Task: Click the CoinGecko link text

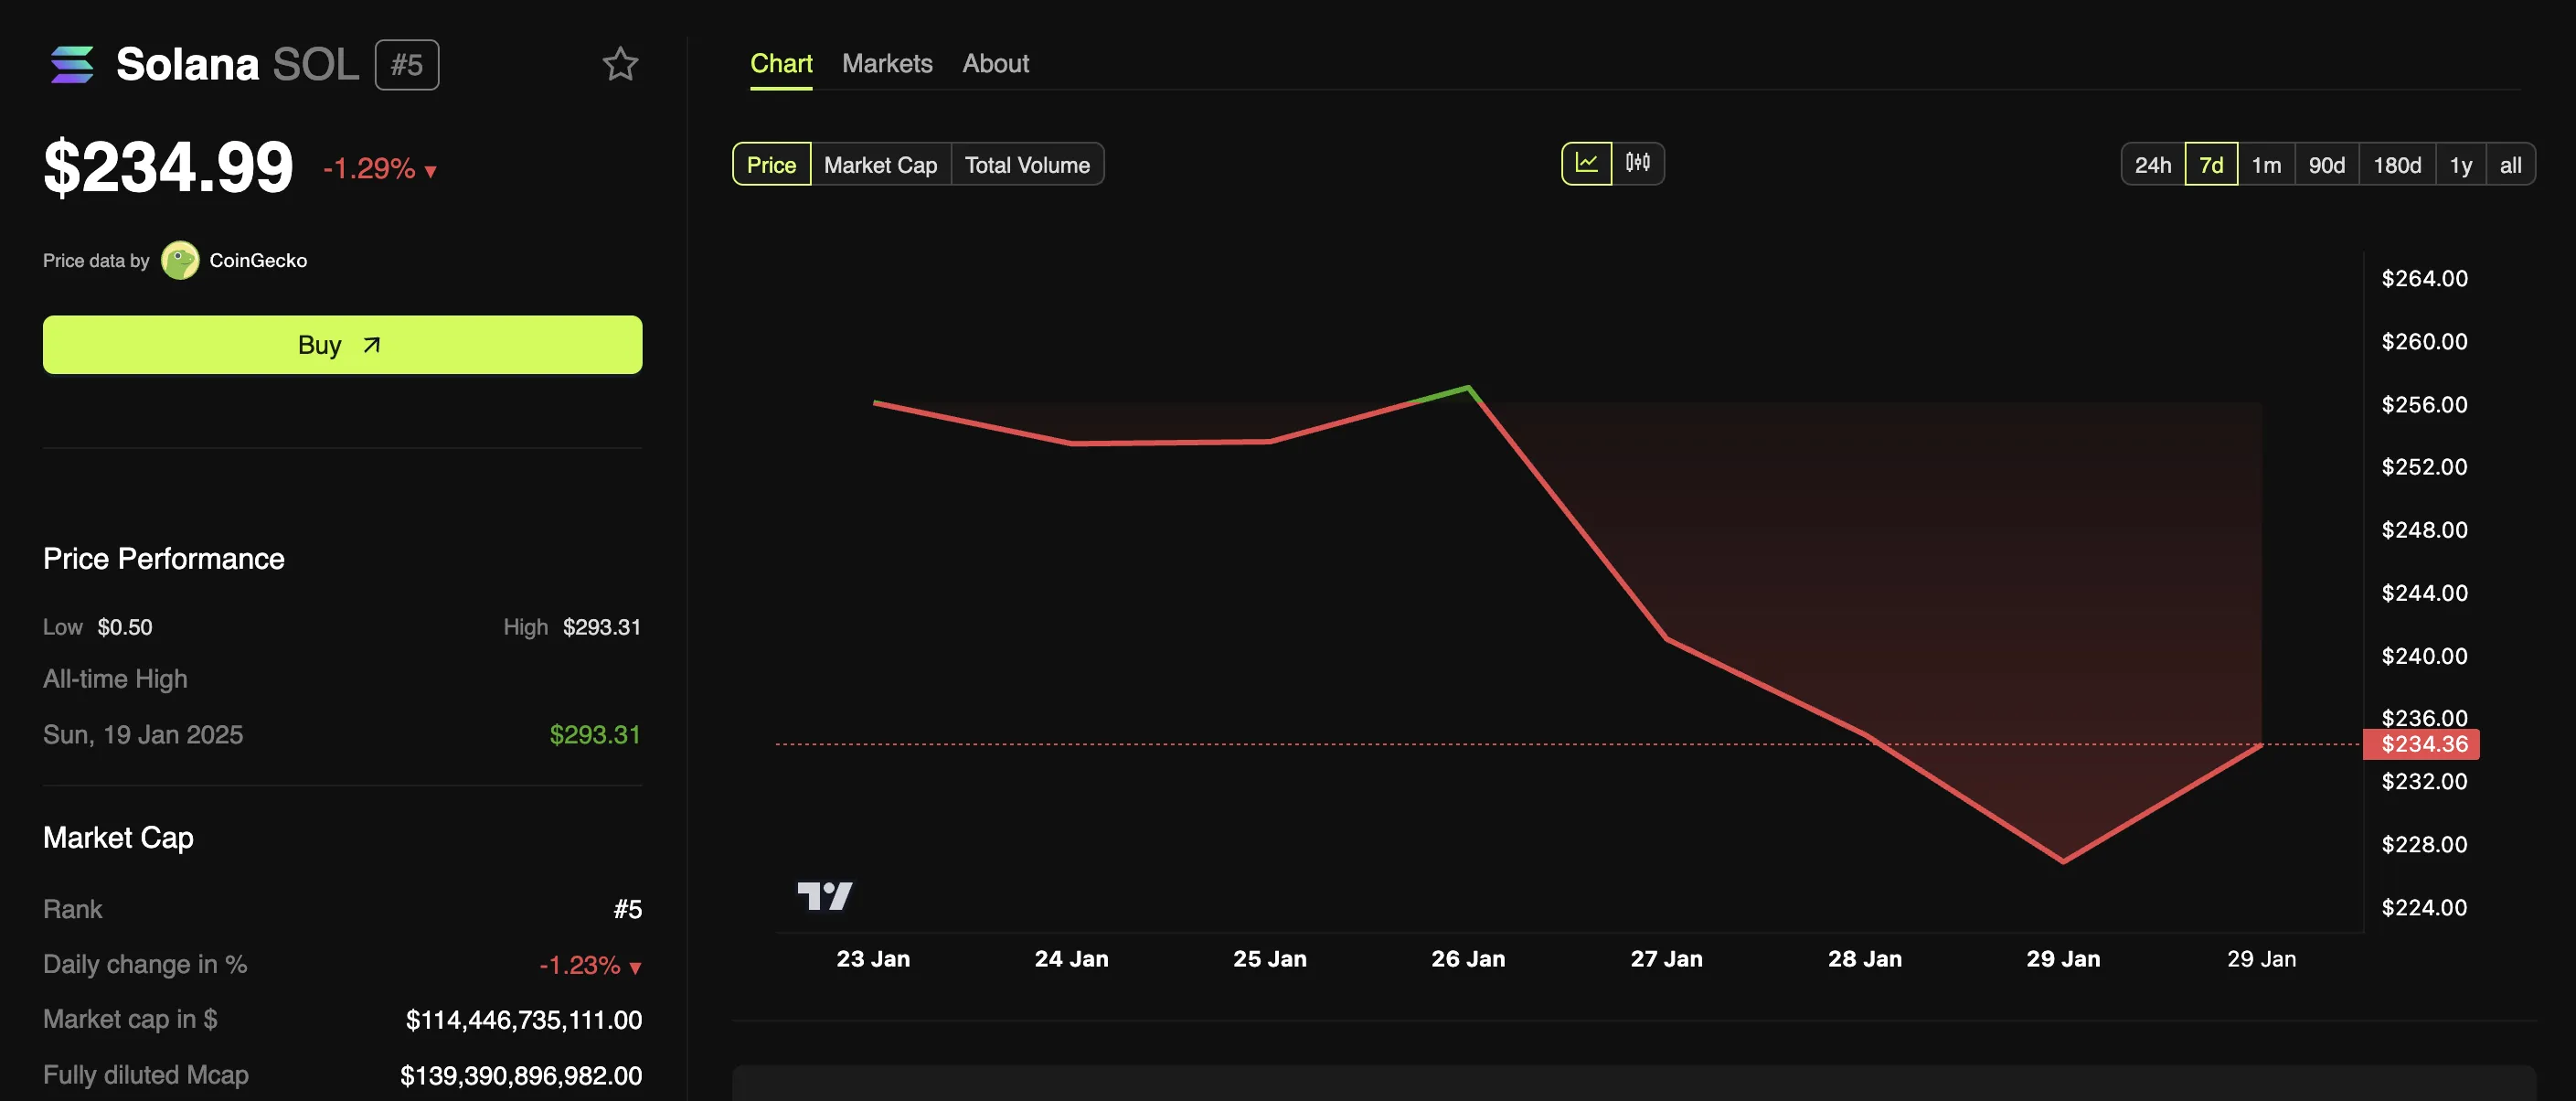Action: [258, 260]
